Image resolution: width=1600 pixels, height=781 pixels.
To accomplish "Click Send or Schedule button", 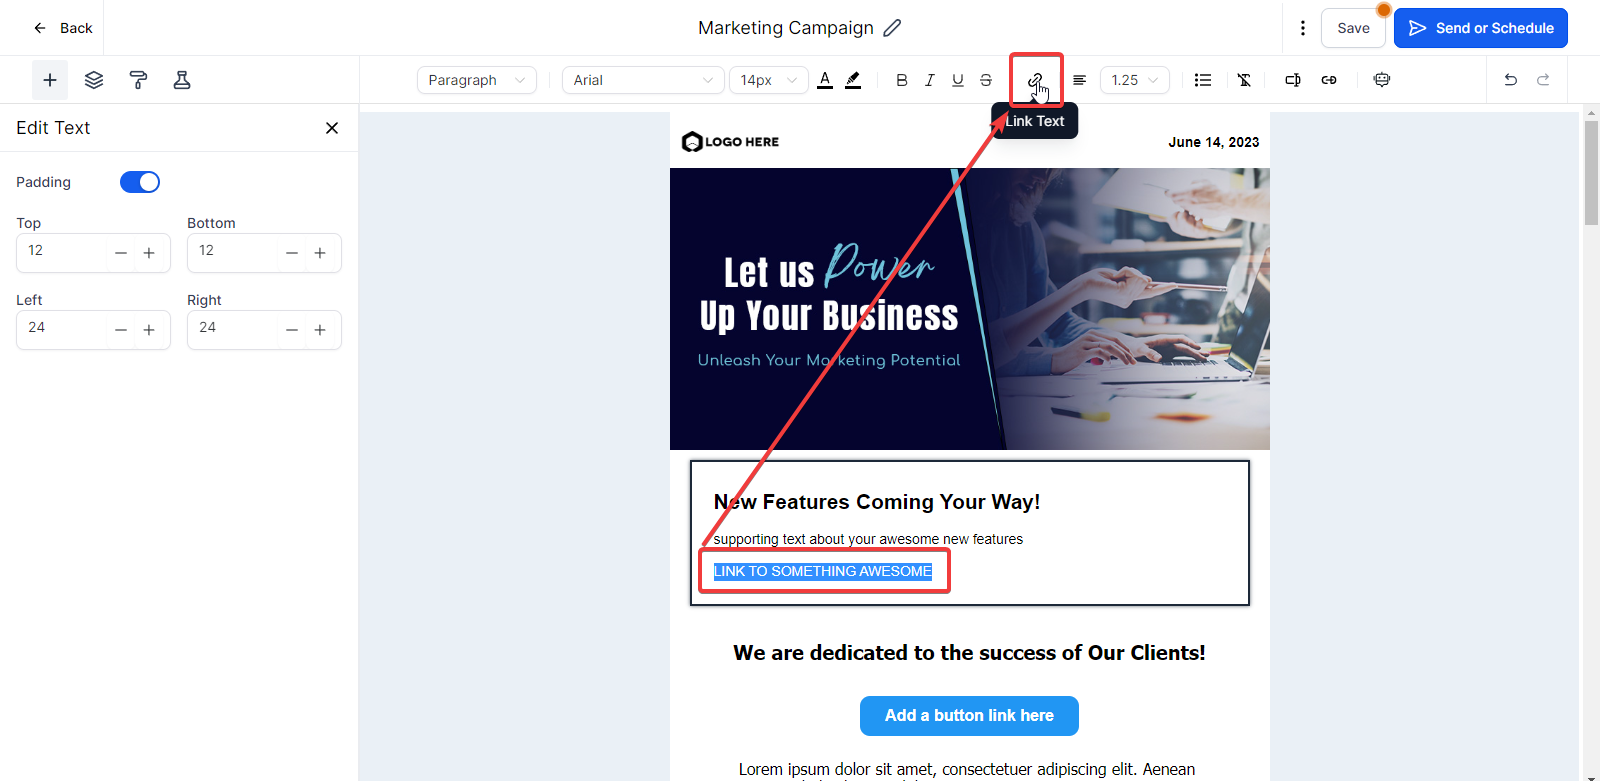I will coord(1481,28).
